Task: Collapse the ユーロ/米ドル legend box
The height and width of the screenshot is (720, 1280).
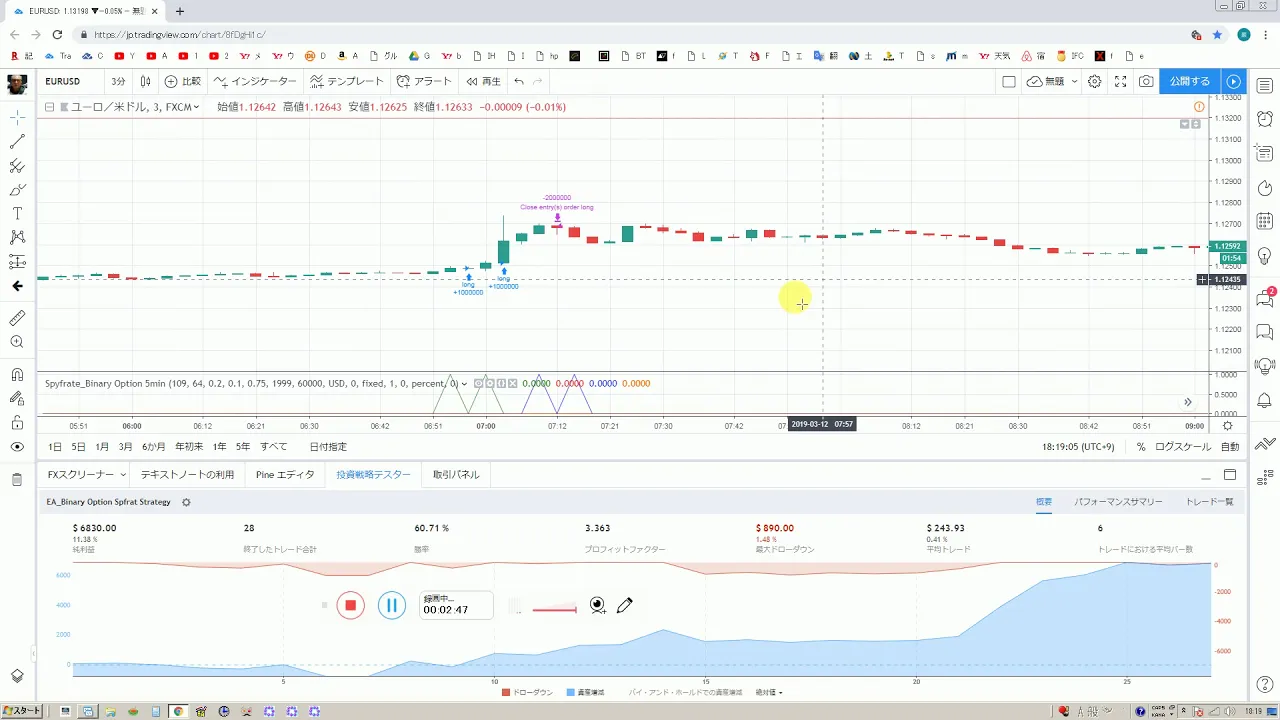Action: tap(49, 107)
